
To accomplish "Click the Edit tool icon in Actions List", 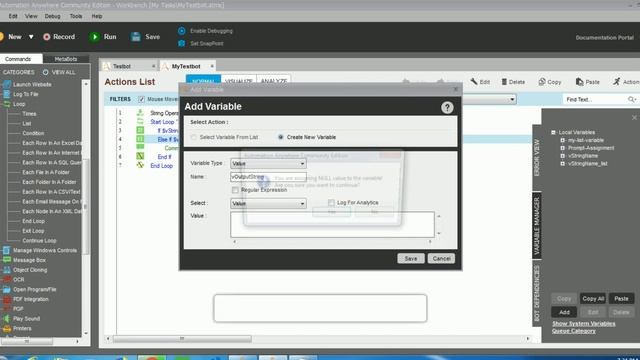I will click(473, 82).
